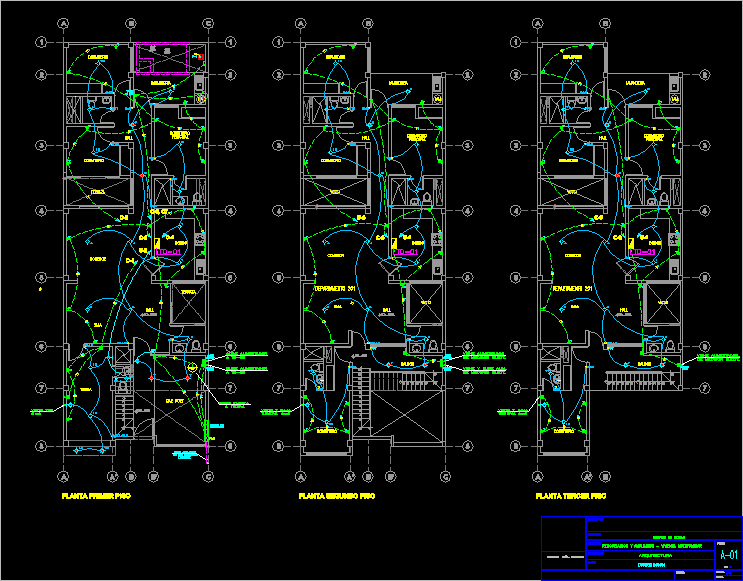Select the red square symbol on first floor plan
Screen dimensions: 743x581
click(200, 57)
